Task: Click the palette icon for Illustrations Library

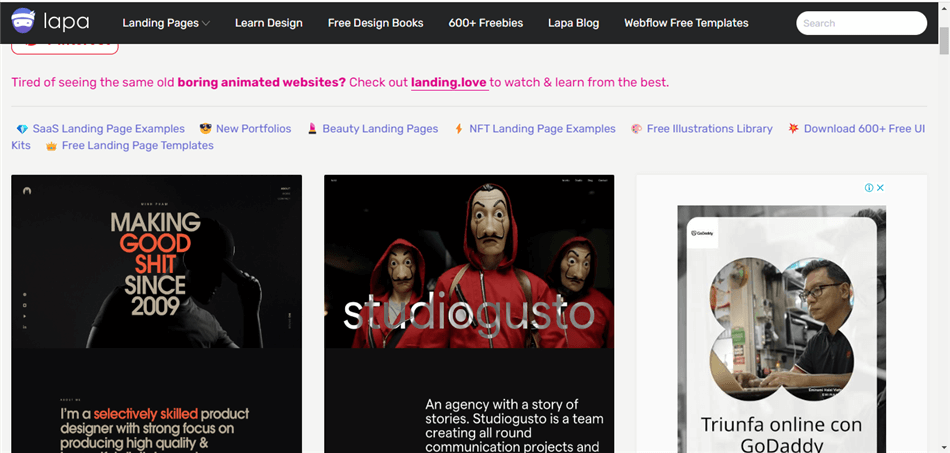Action: [636, 129]
